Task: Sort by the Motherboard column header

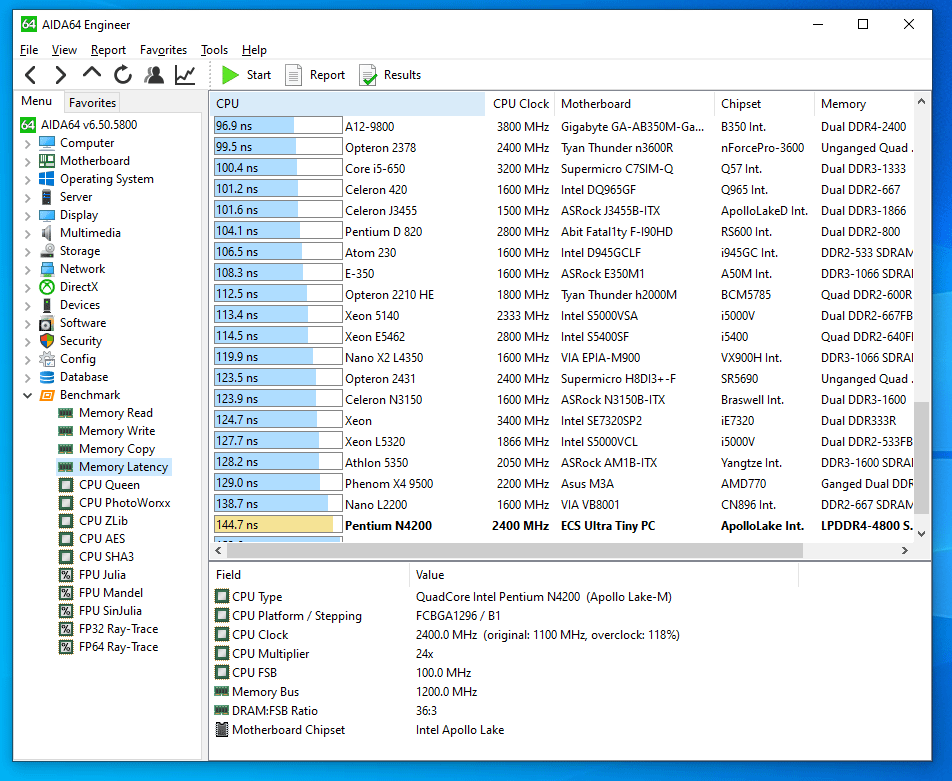Action: [634, 104]
